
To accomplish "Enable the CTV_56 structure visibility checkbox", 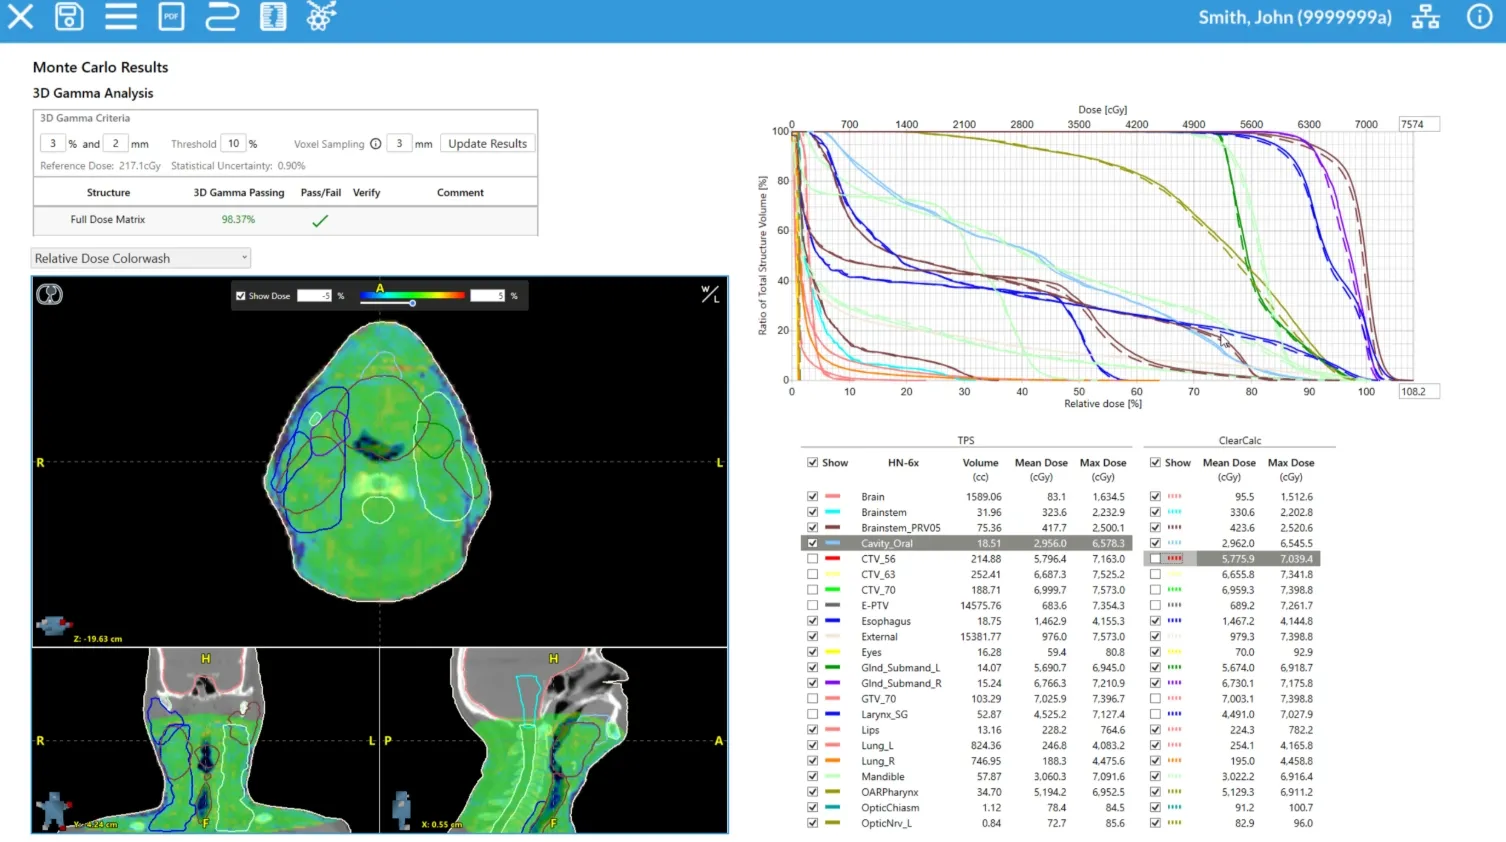I will [x=812, y=559].
